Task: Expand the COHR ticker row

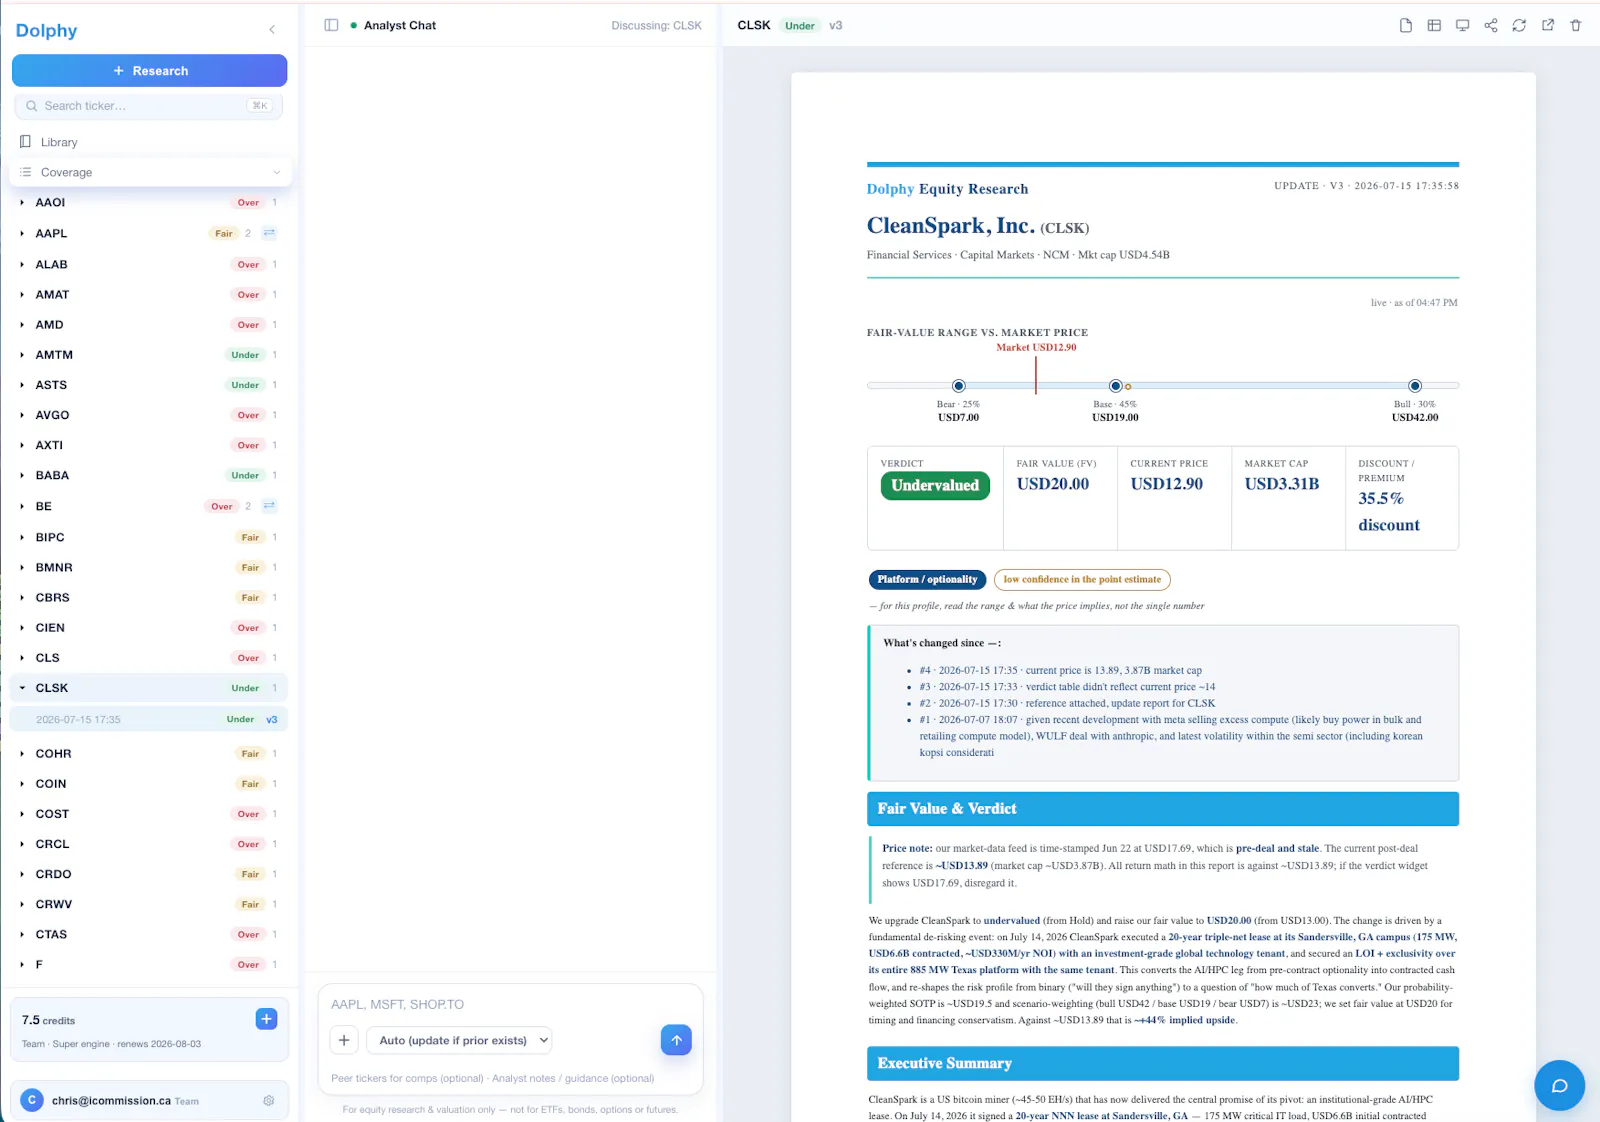Action: pos(22,753)
